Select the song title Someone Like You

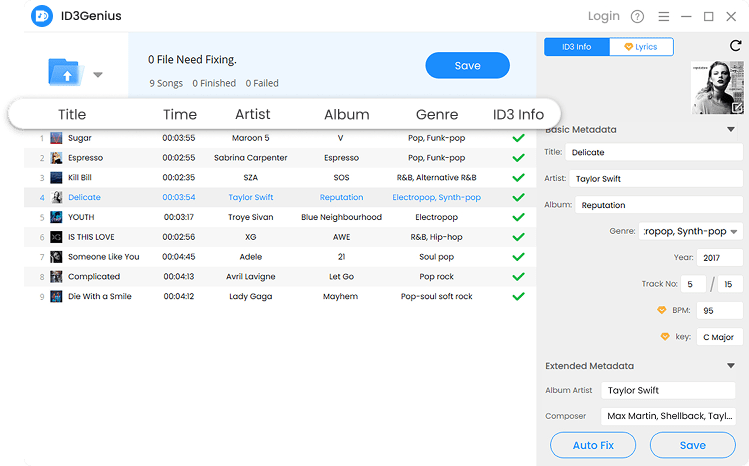coord(104,257)
